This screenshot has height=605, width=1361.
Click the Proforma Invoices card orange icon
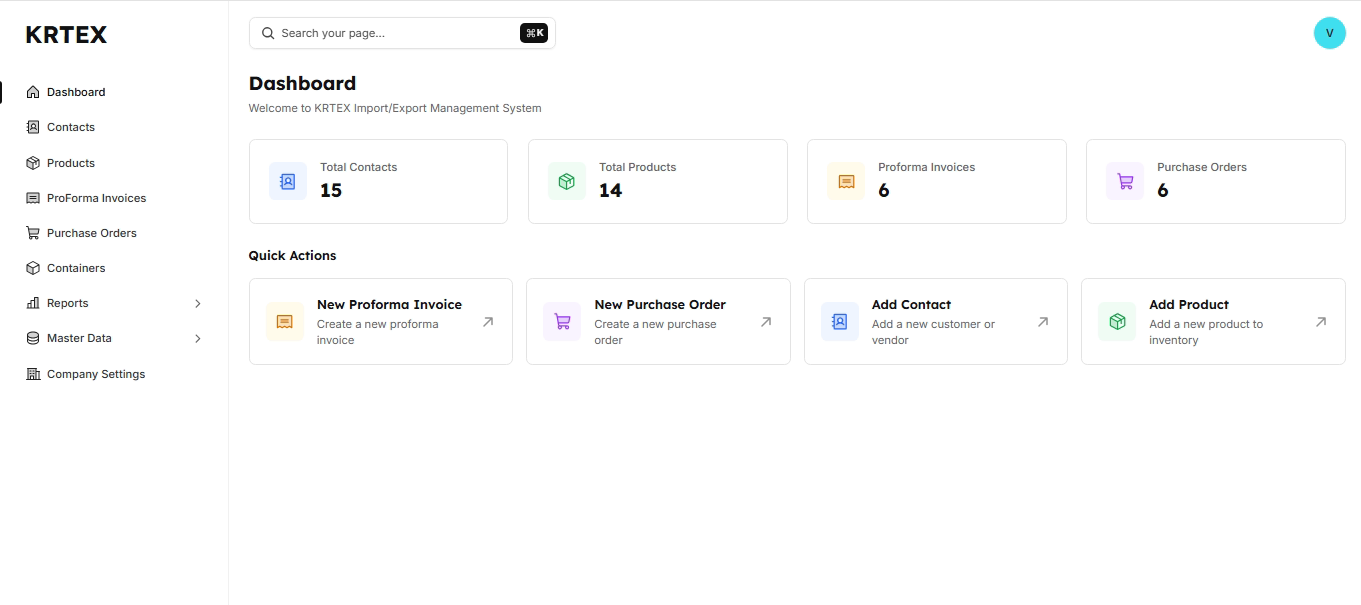click(846, 181)
